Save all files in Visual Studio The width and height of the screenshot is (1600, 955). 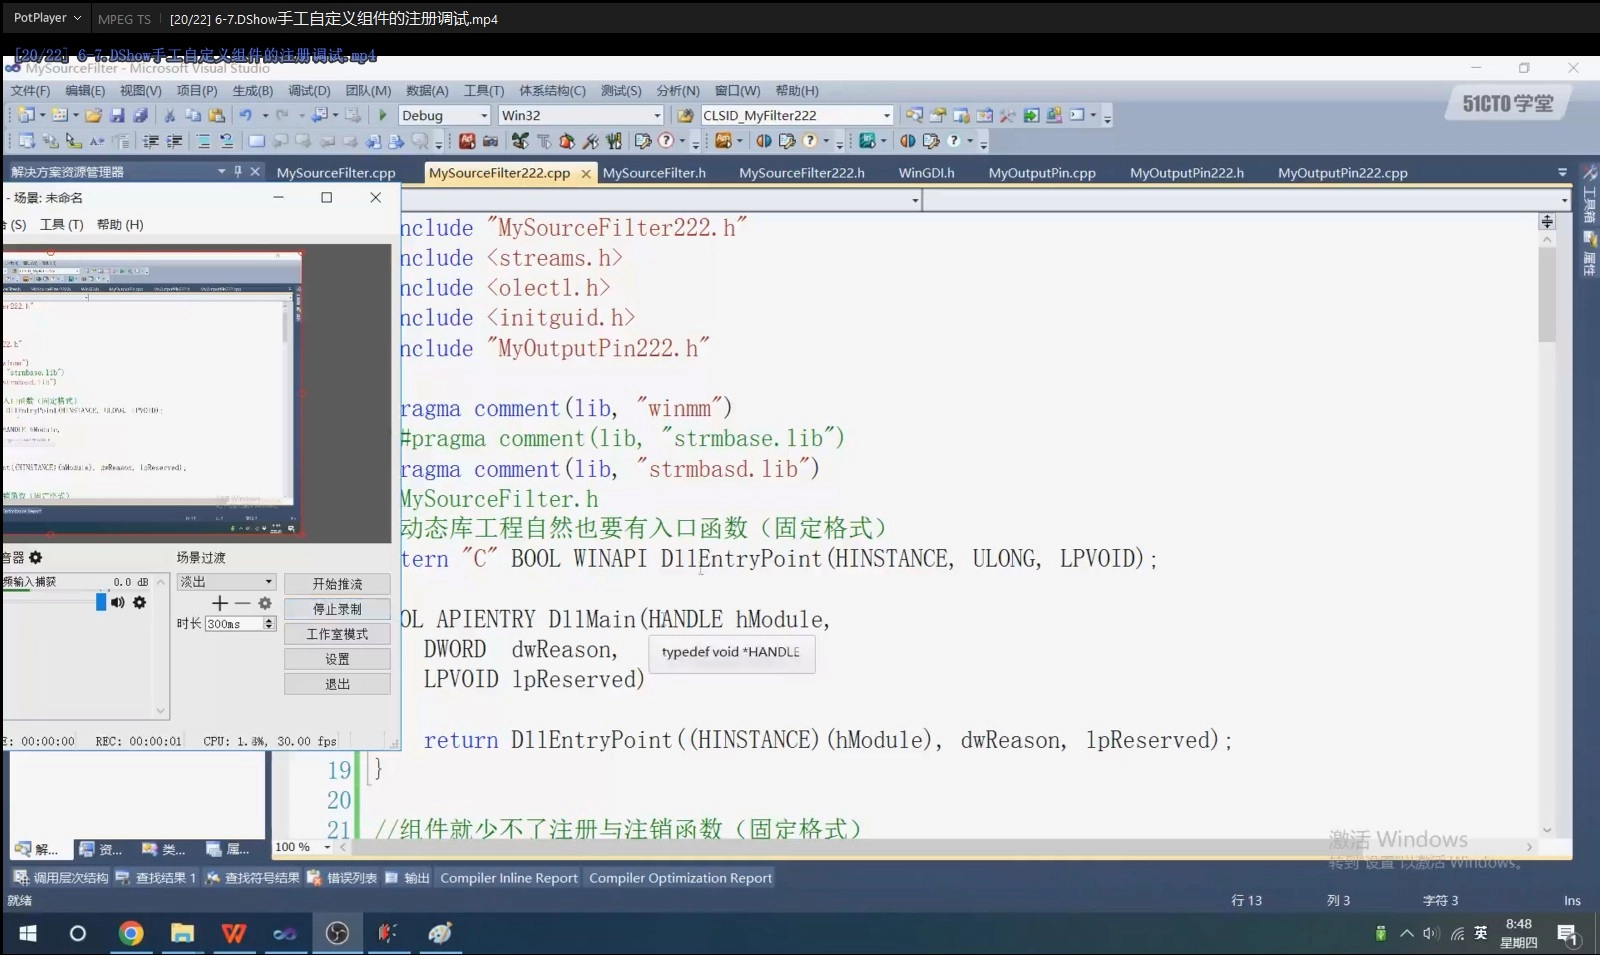[141, 114]
